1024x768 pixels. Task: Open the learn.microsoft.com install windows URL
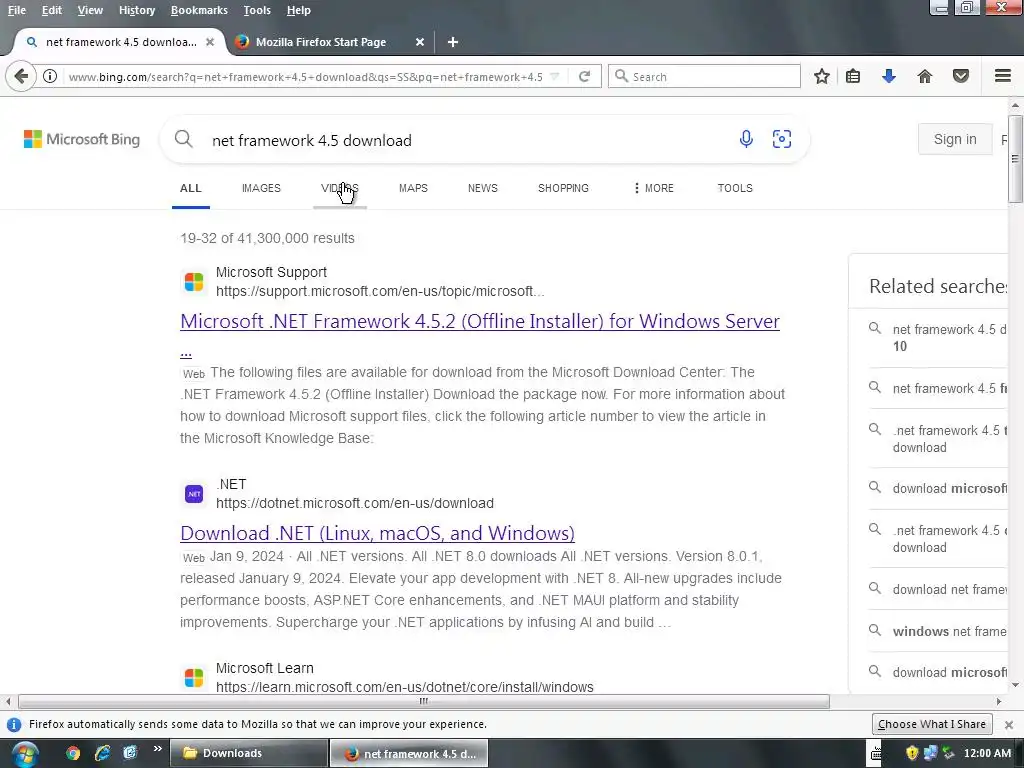coord(405,687)
